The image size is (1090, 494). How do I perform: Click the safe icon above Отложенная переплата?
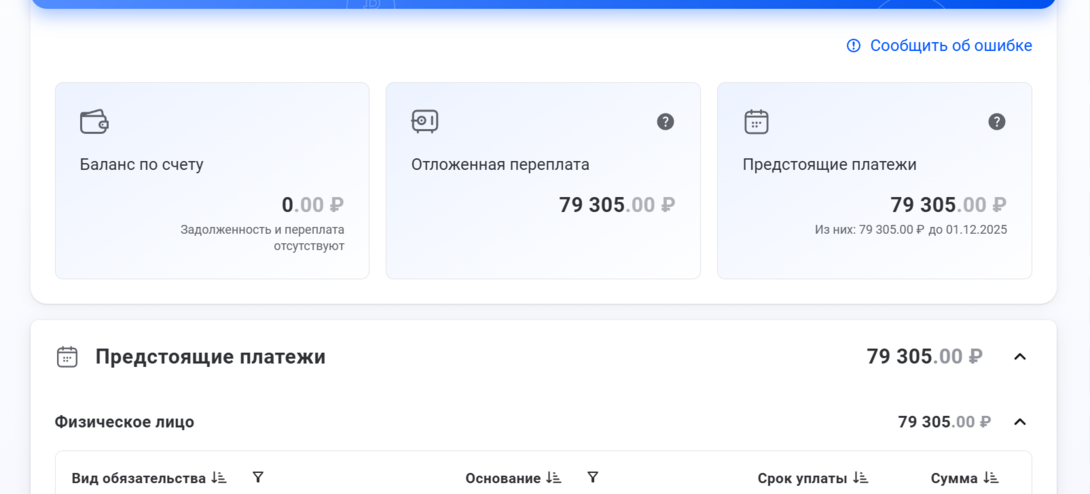click(x=425, y=122)
